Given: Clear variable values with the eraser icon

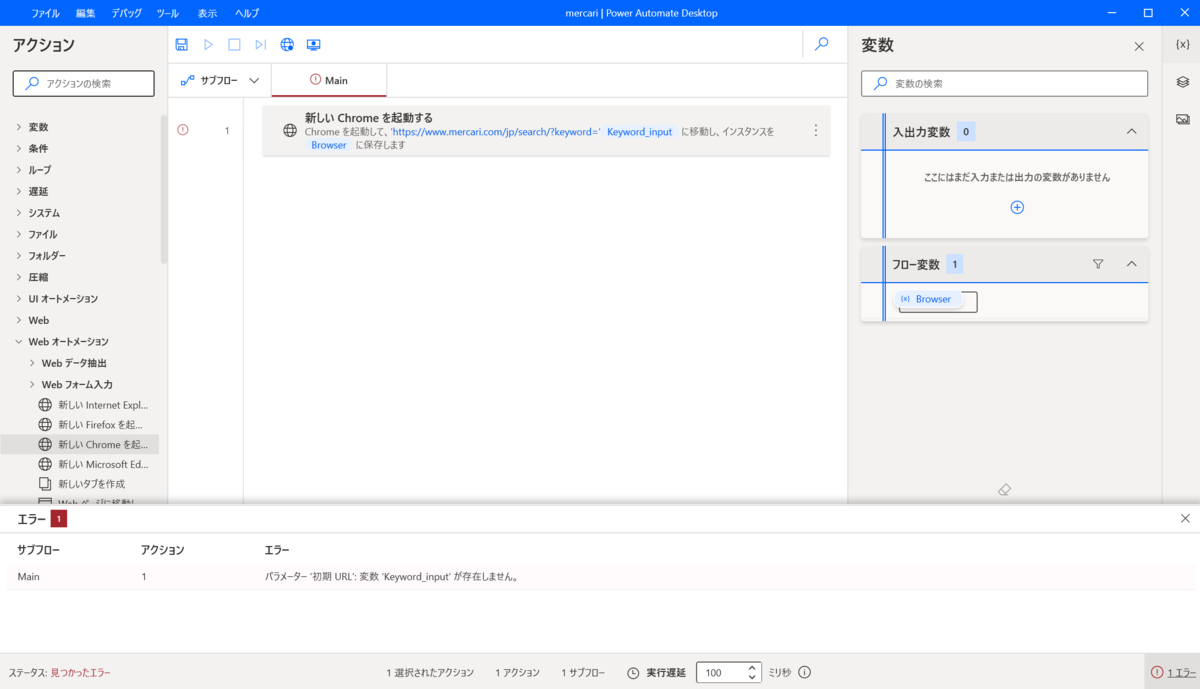Looking at the screenshot, I should 1005,489.
